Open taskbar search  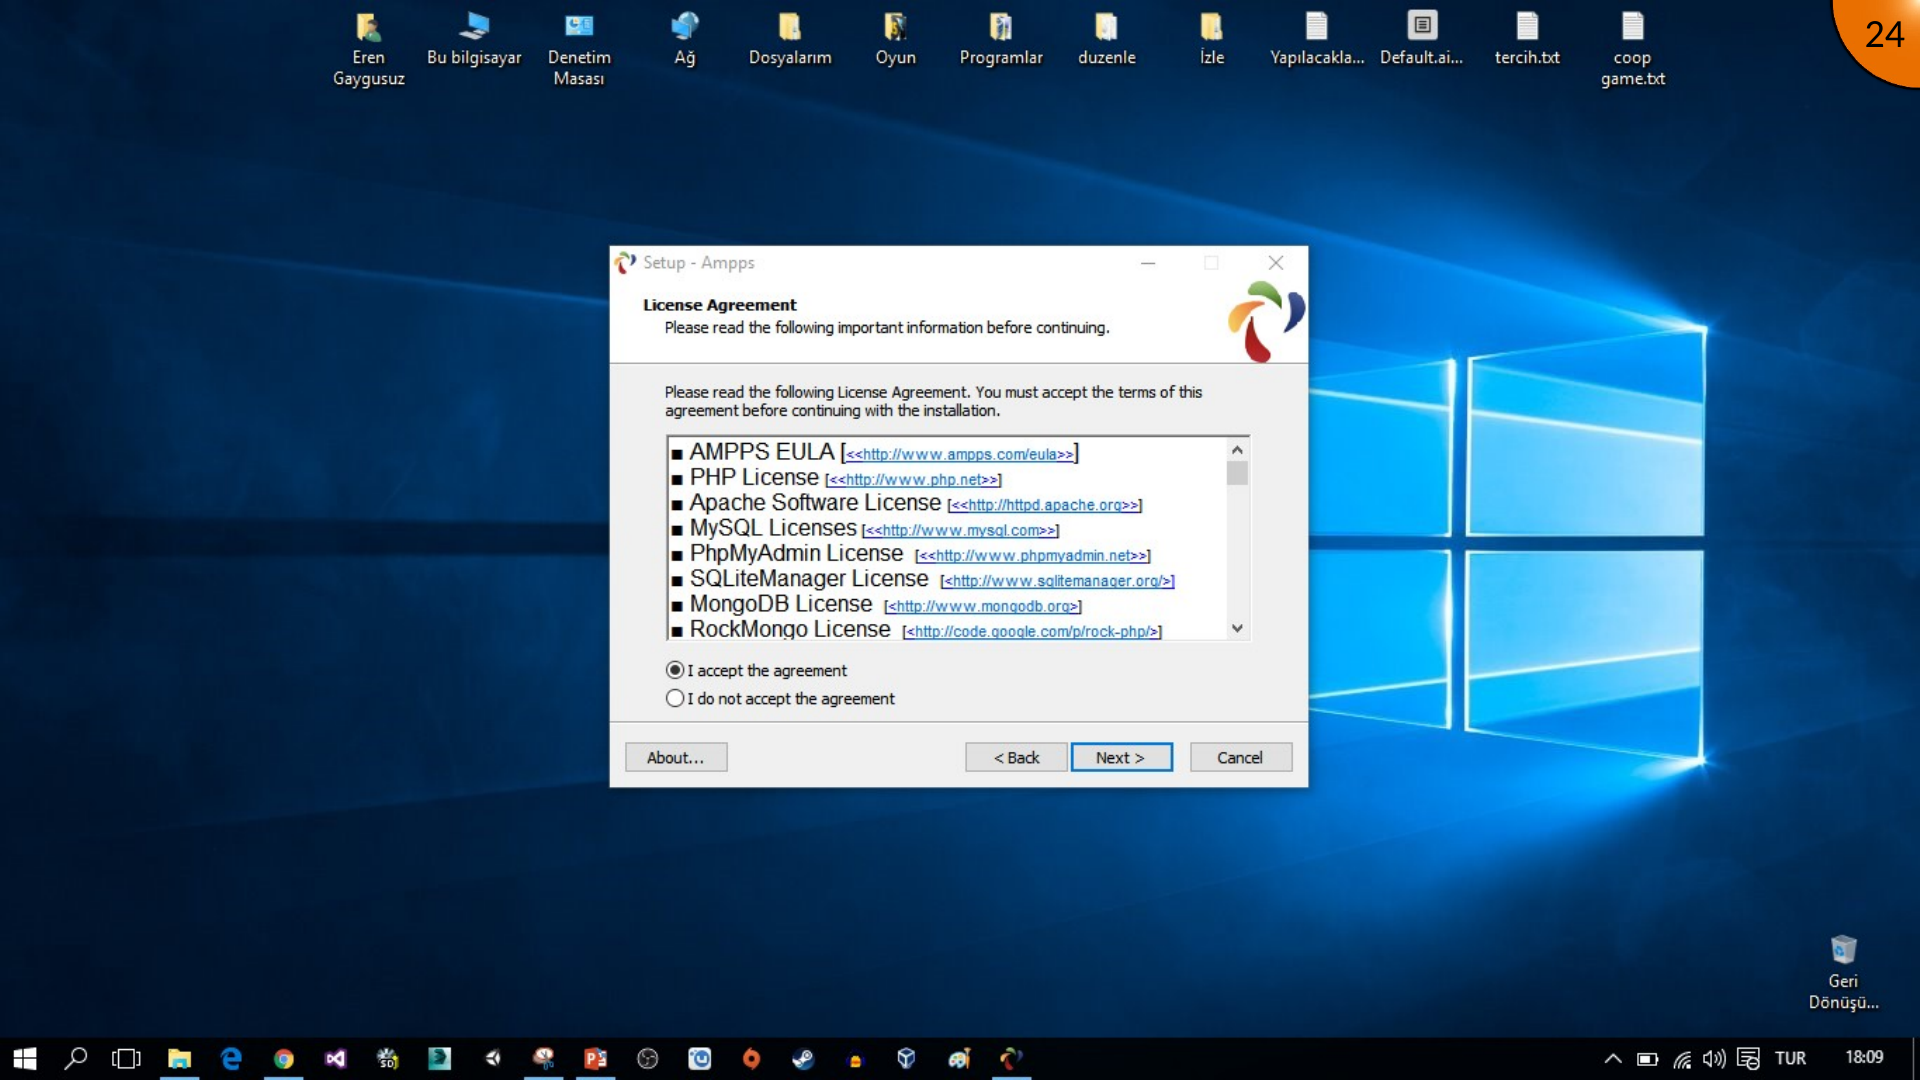click(76, 1058)
